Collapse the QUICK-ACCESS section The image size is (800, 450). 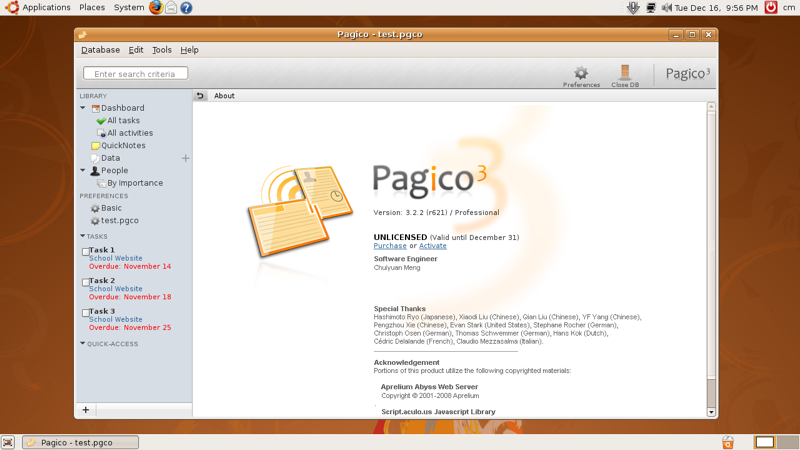pyautogui.click(x=83, y=343)
